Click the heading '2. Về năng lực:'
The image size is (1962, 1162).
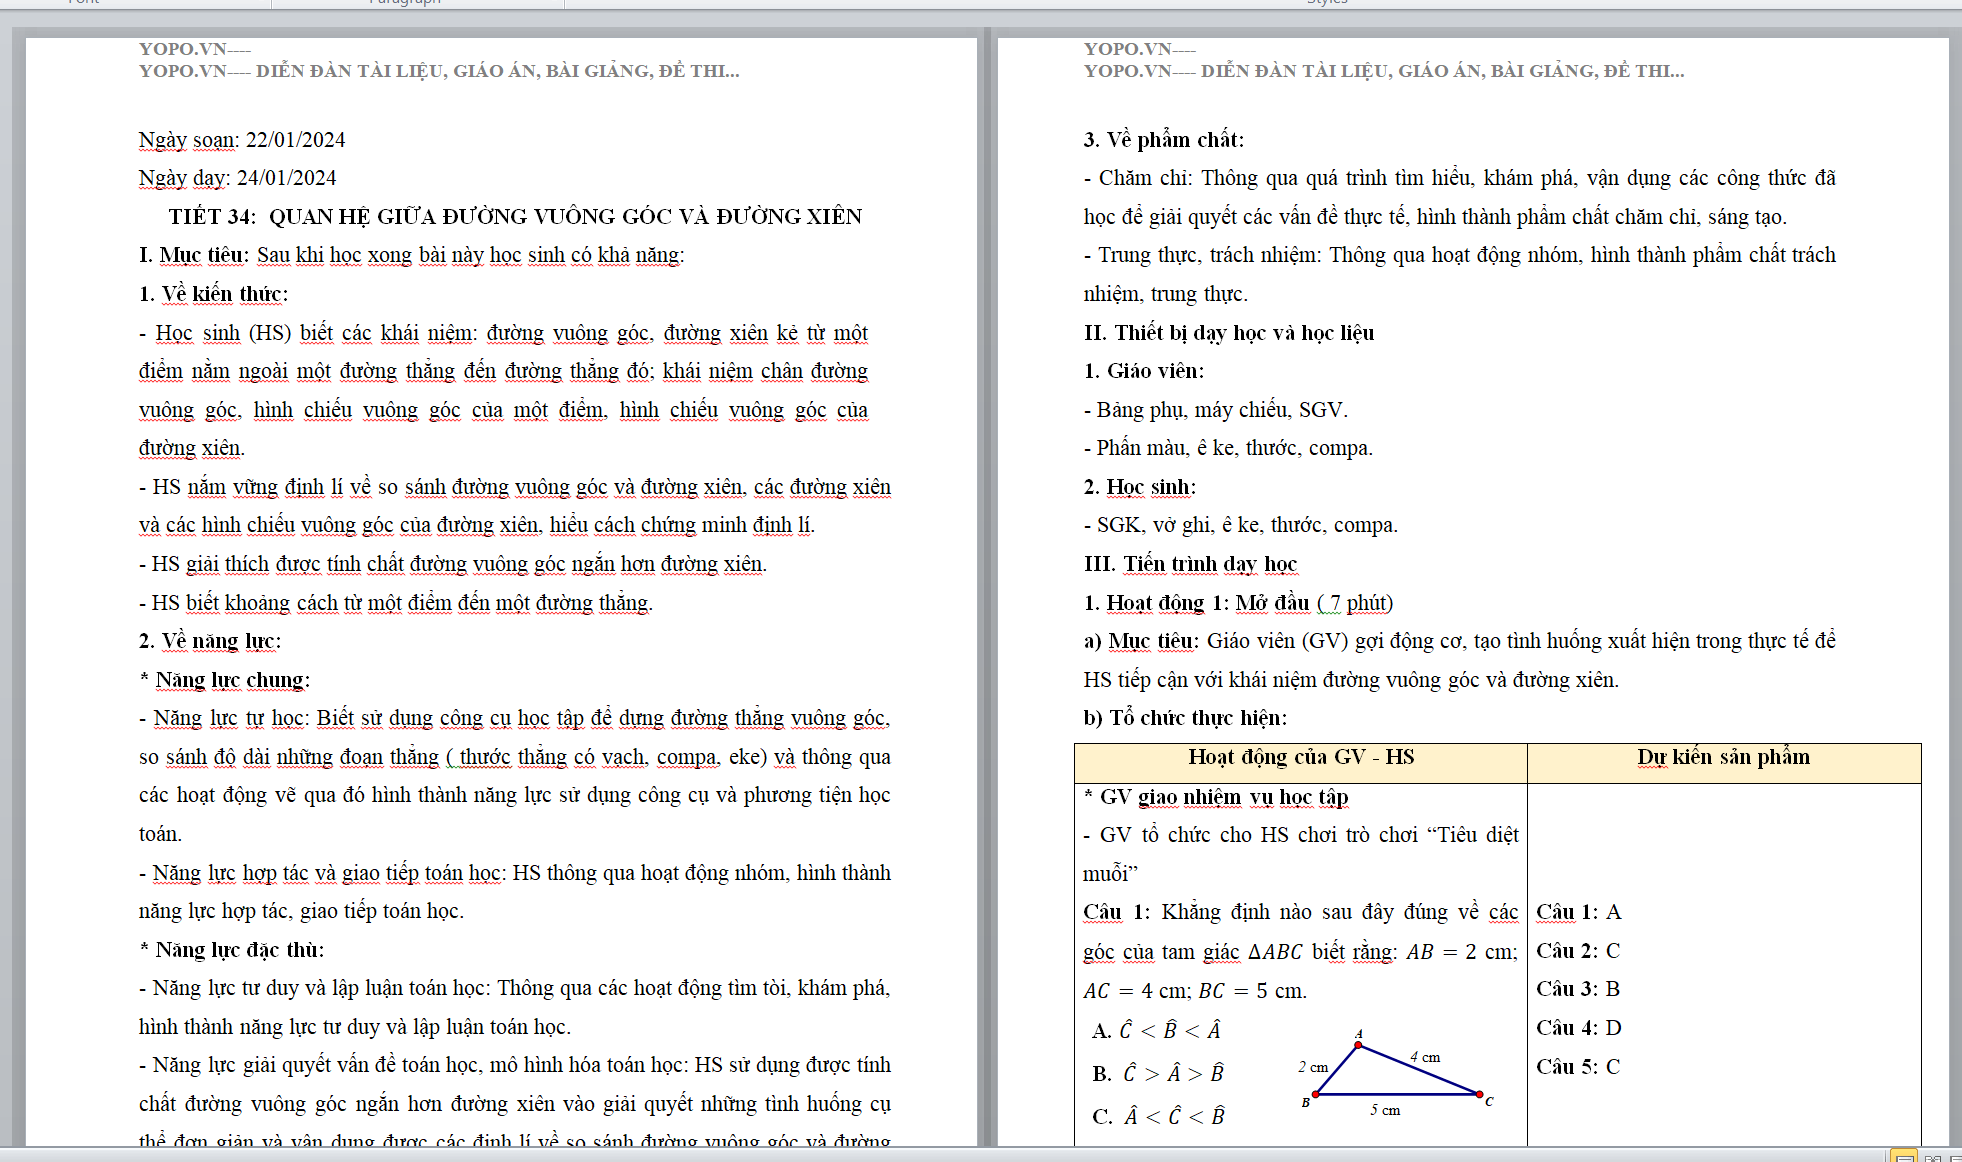tap(210, 641)
